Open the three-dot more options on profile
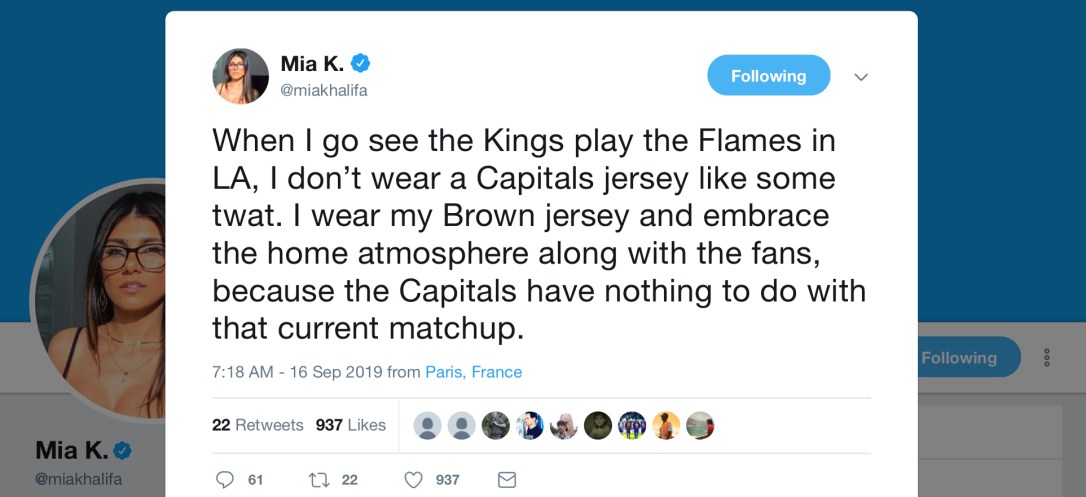The width and height of the screenshot is (1086, 497). [x=1046, y=357]
